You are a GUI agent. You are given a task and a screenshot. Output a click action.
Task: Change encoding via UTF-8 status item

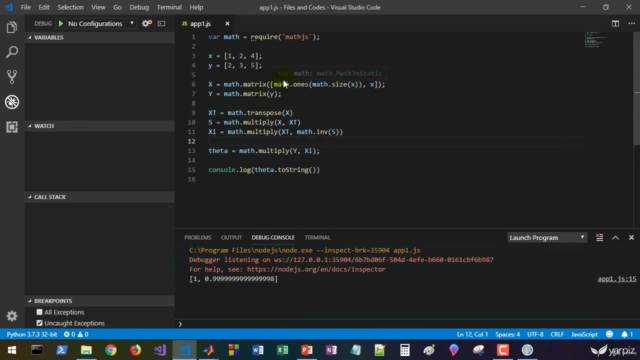click(x=535, y=334)
